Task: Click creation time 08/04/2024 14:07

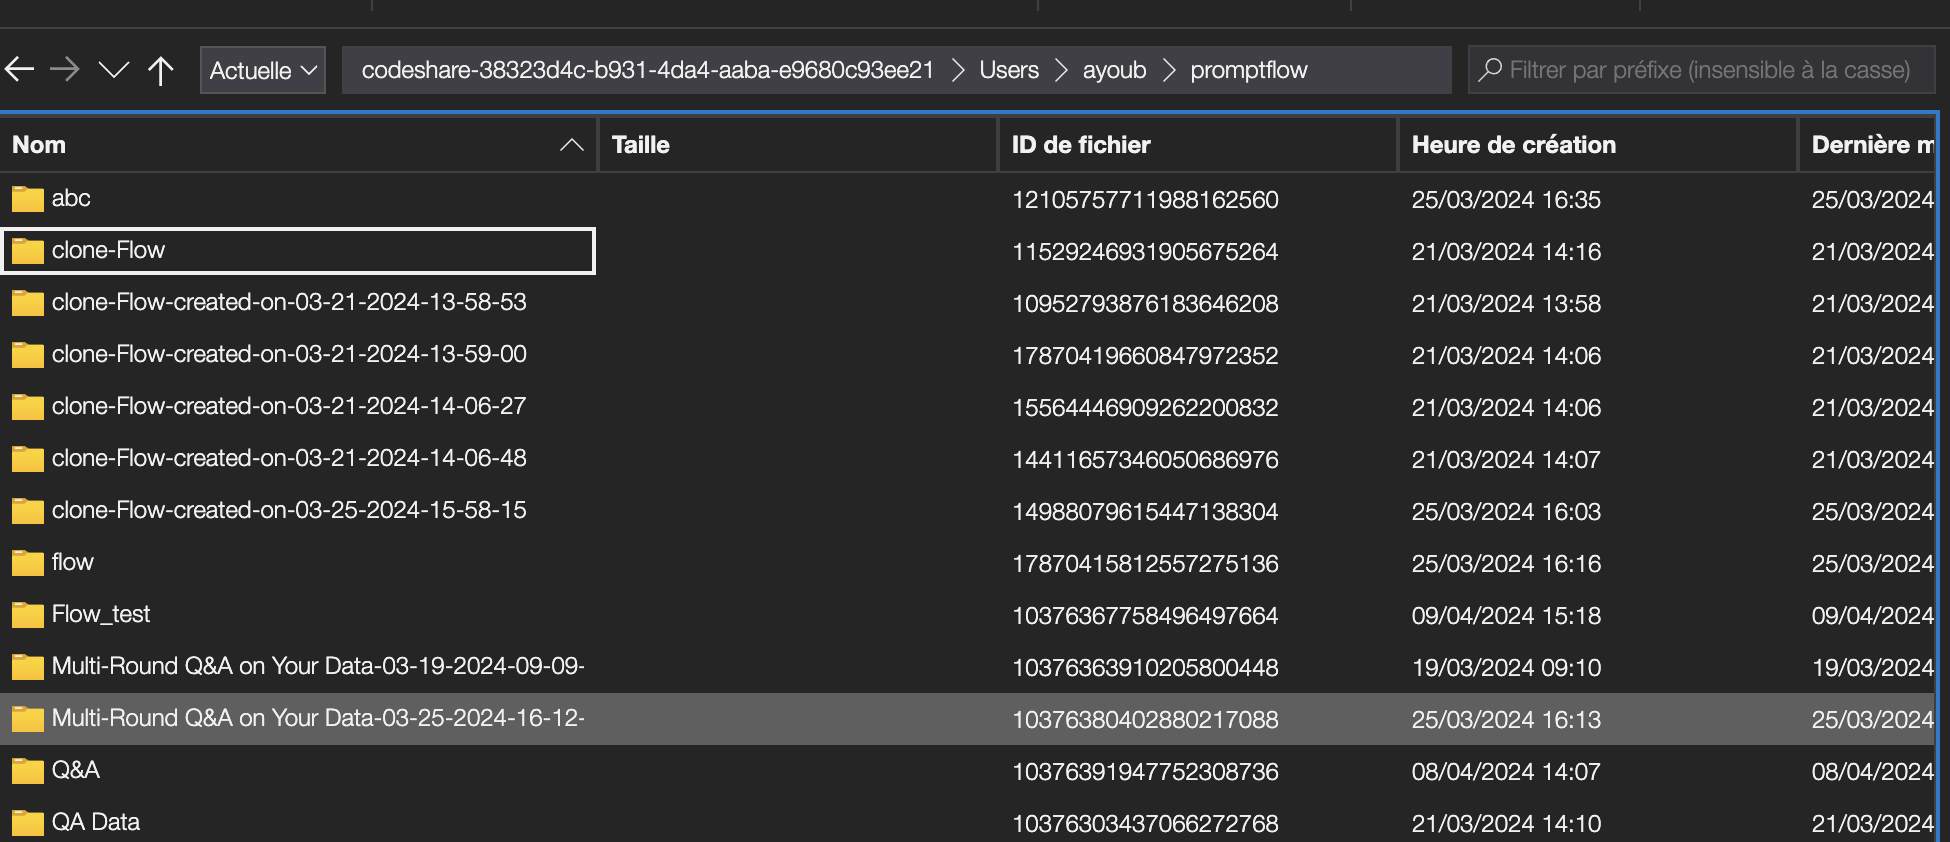Action: pyautogui.click(x=1506, y=772)
